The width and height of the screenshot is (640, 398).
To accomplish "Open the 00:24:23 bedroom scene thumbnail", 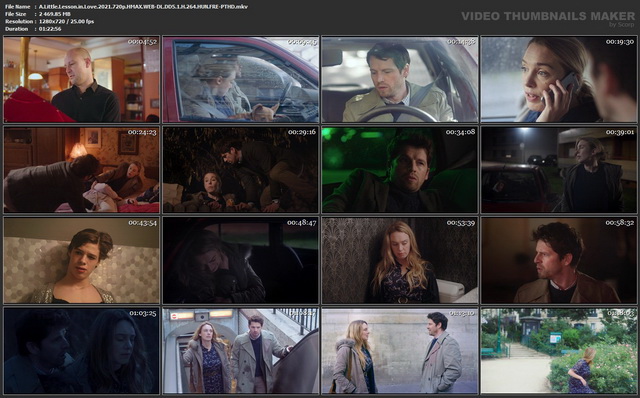I will (82, 170).
